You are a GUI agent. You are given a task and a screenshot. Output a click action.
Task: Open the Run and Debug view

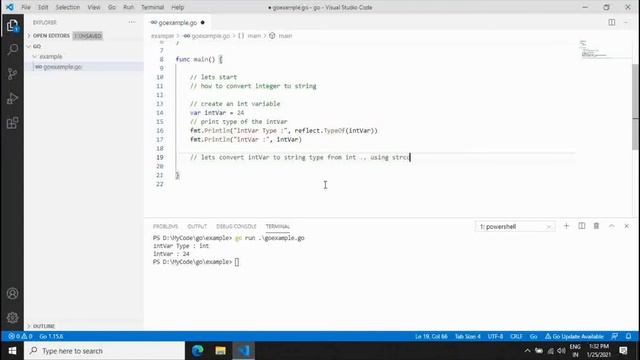click(x=12, y=98)
